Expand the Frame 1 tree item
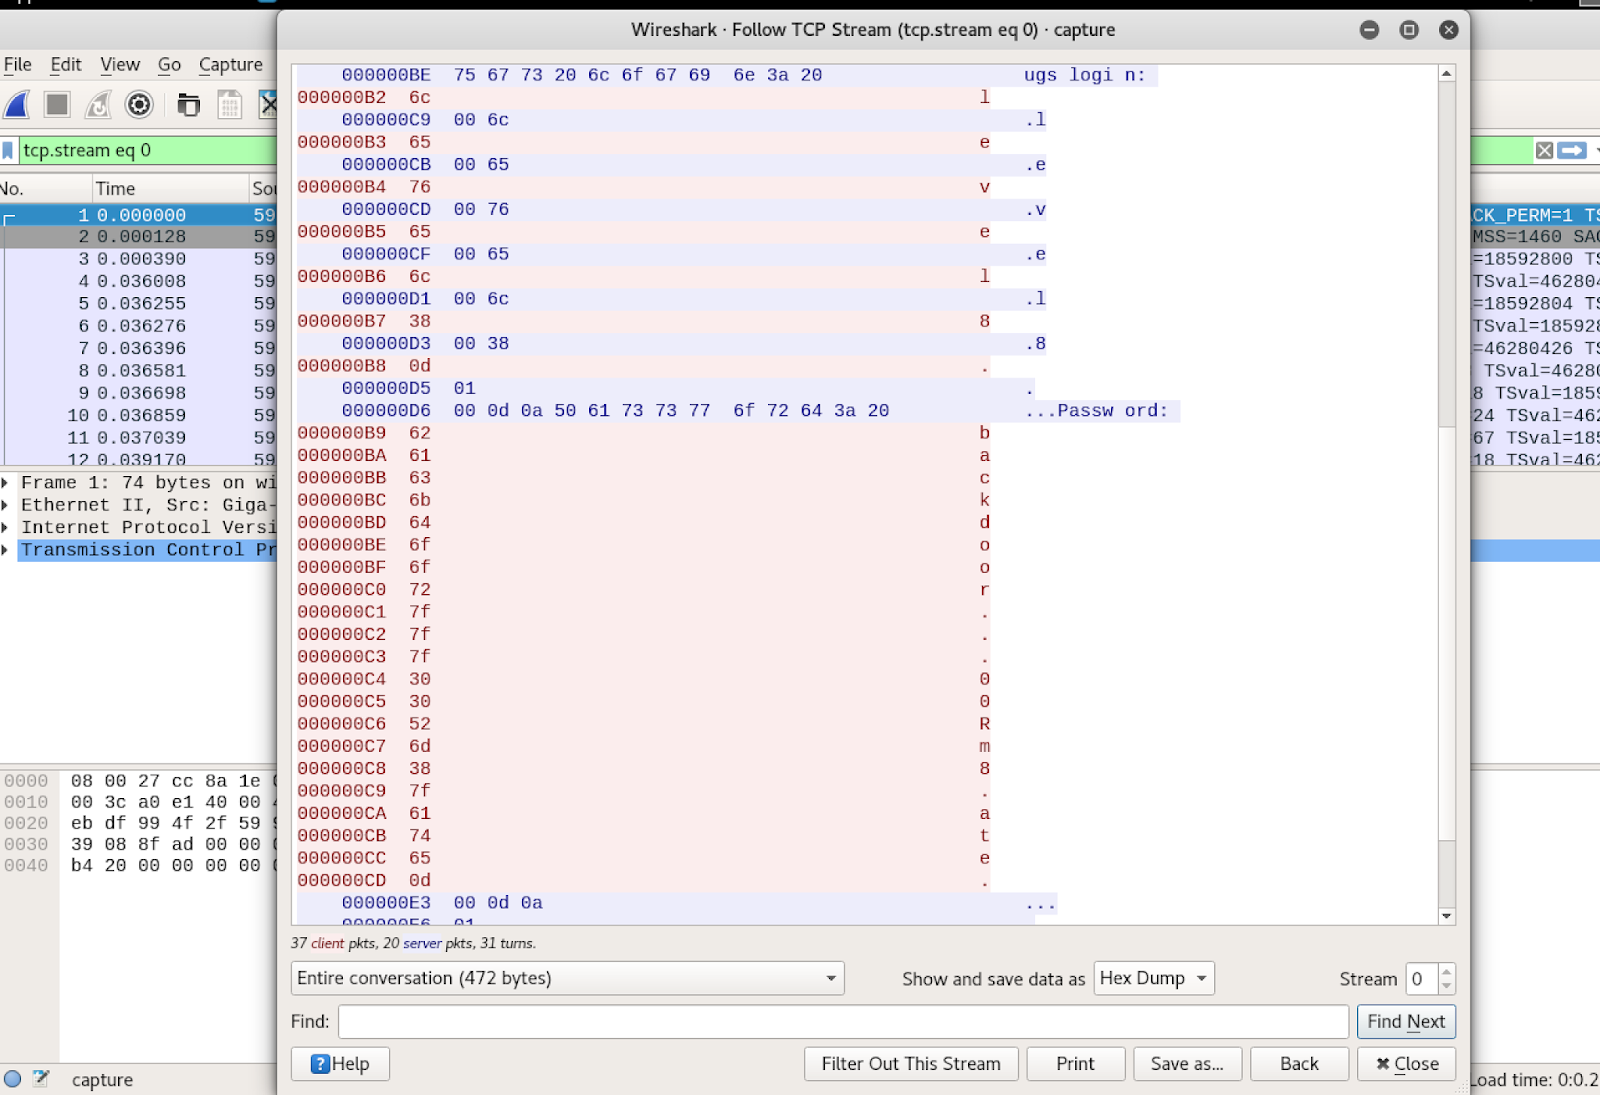Viewport: 1600px width, 1095px height. pyautogui.click(x=7, y=482)
